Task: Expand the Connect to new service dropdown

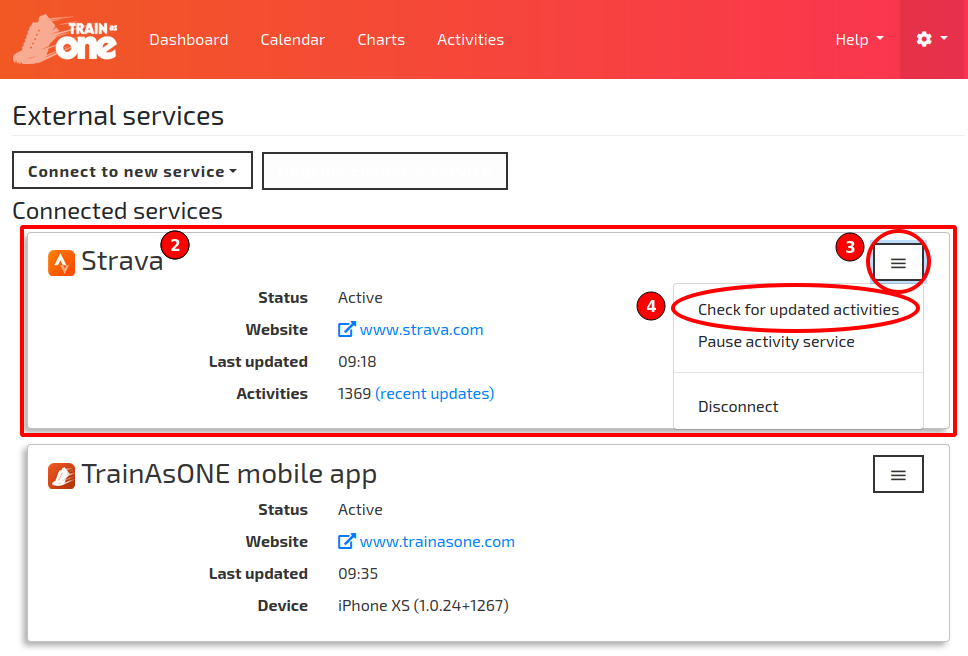Action: 131,170
